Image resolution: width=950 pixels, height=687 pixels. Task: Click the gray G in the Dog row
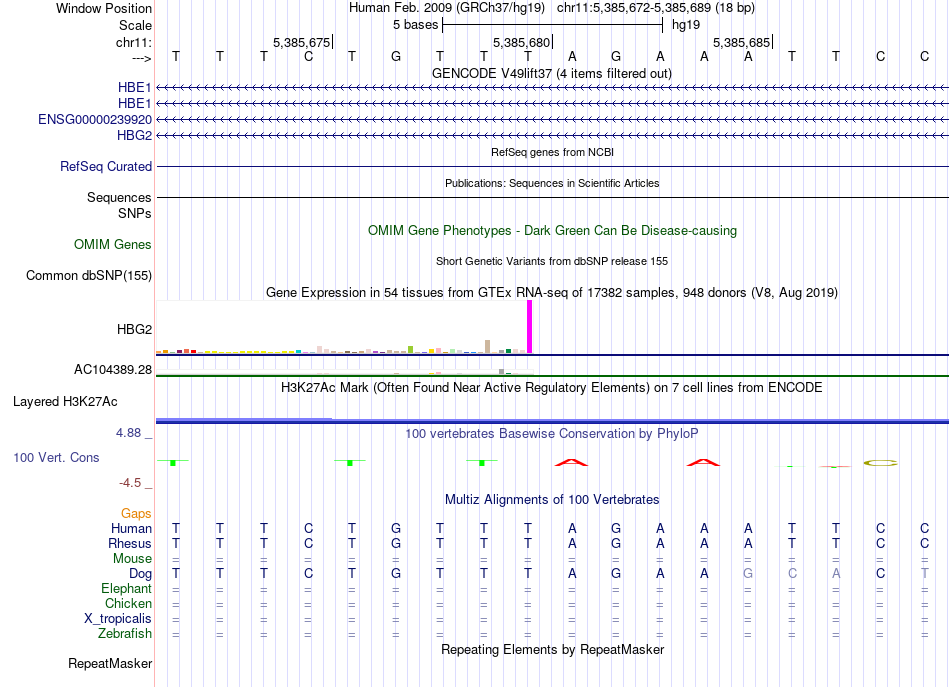[748, 573]
